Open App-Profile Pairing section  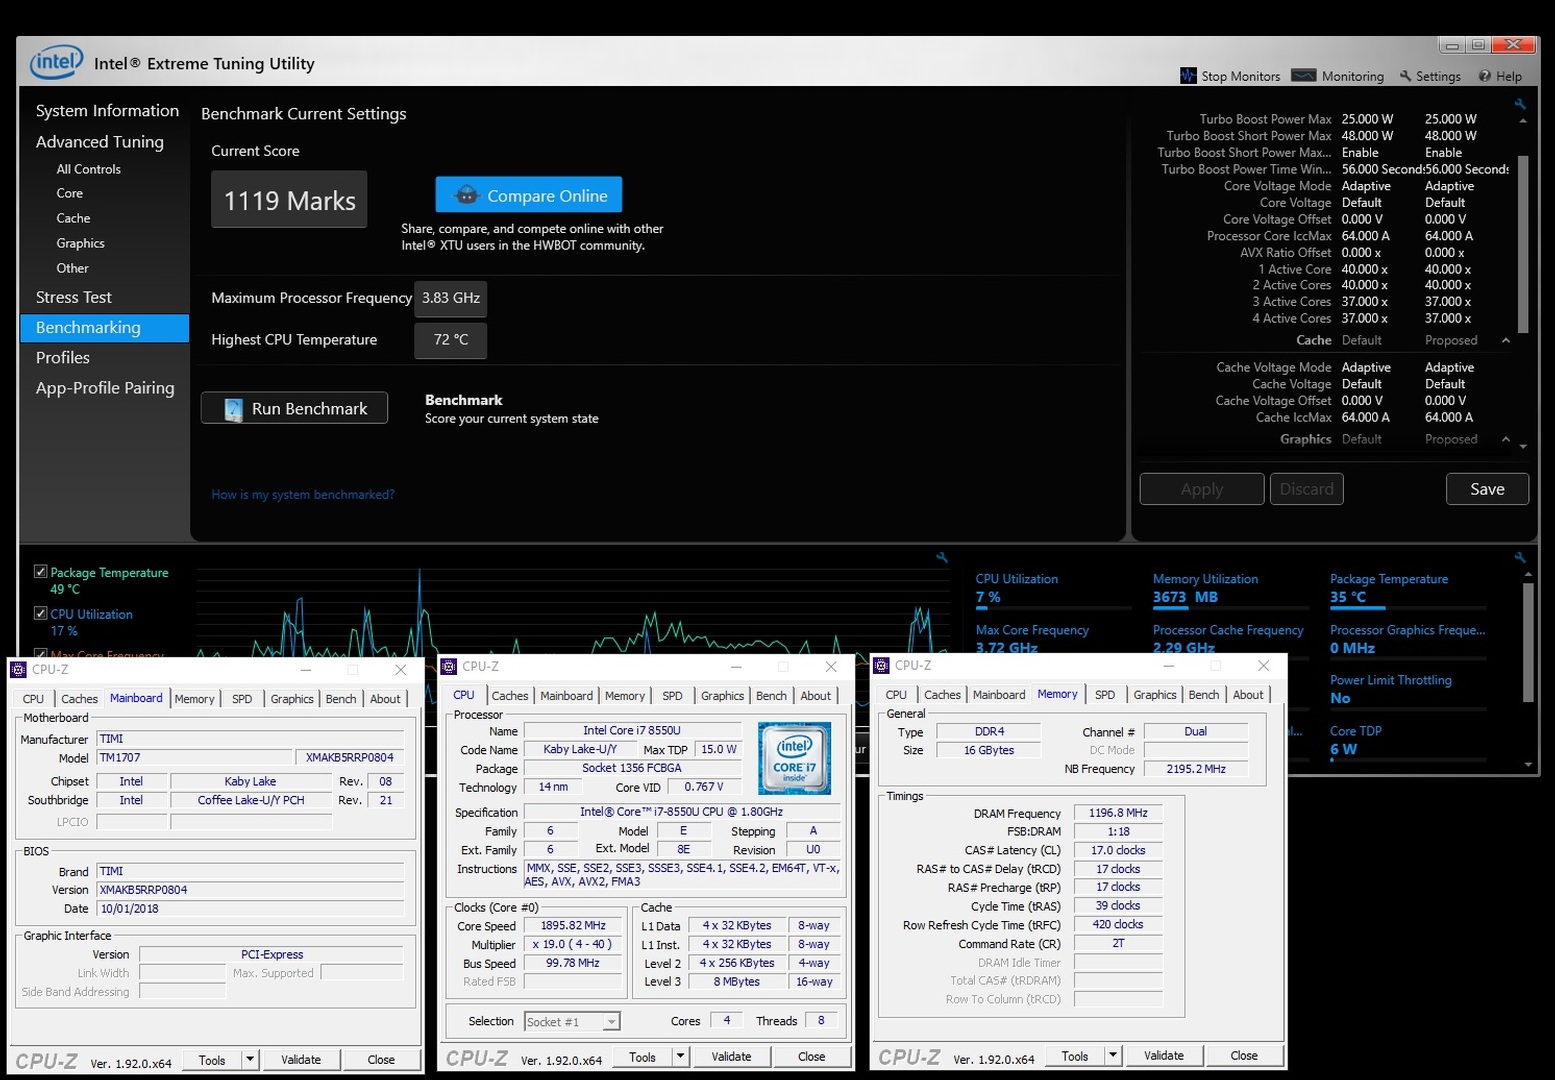coord(105,388)
